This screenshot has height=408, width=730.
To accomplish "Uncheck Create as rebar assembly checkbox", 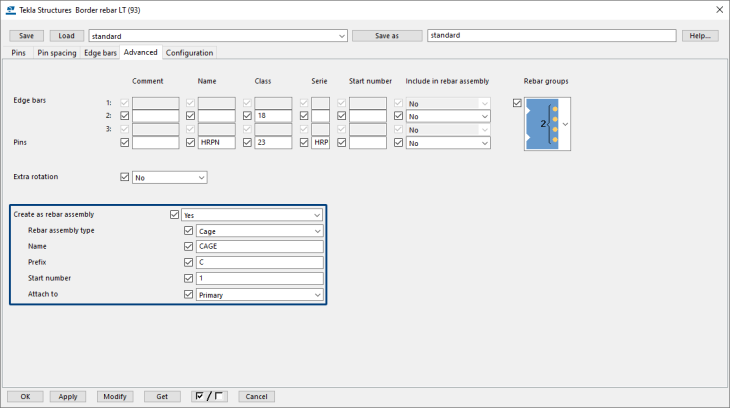I will coord(175,214).
